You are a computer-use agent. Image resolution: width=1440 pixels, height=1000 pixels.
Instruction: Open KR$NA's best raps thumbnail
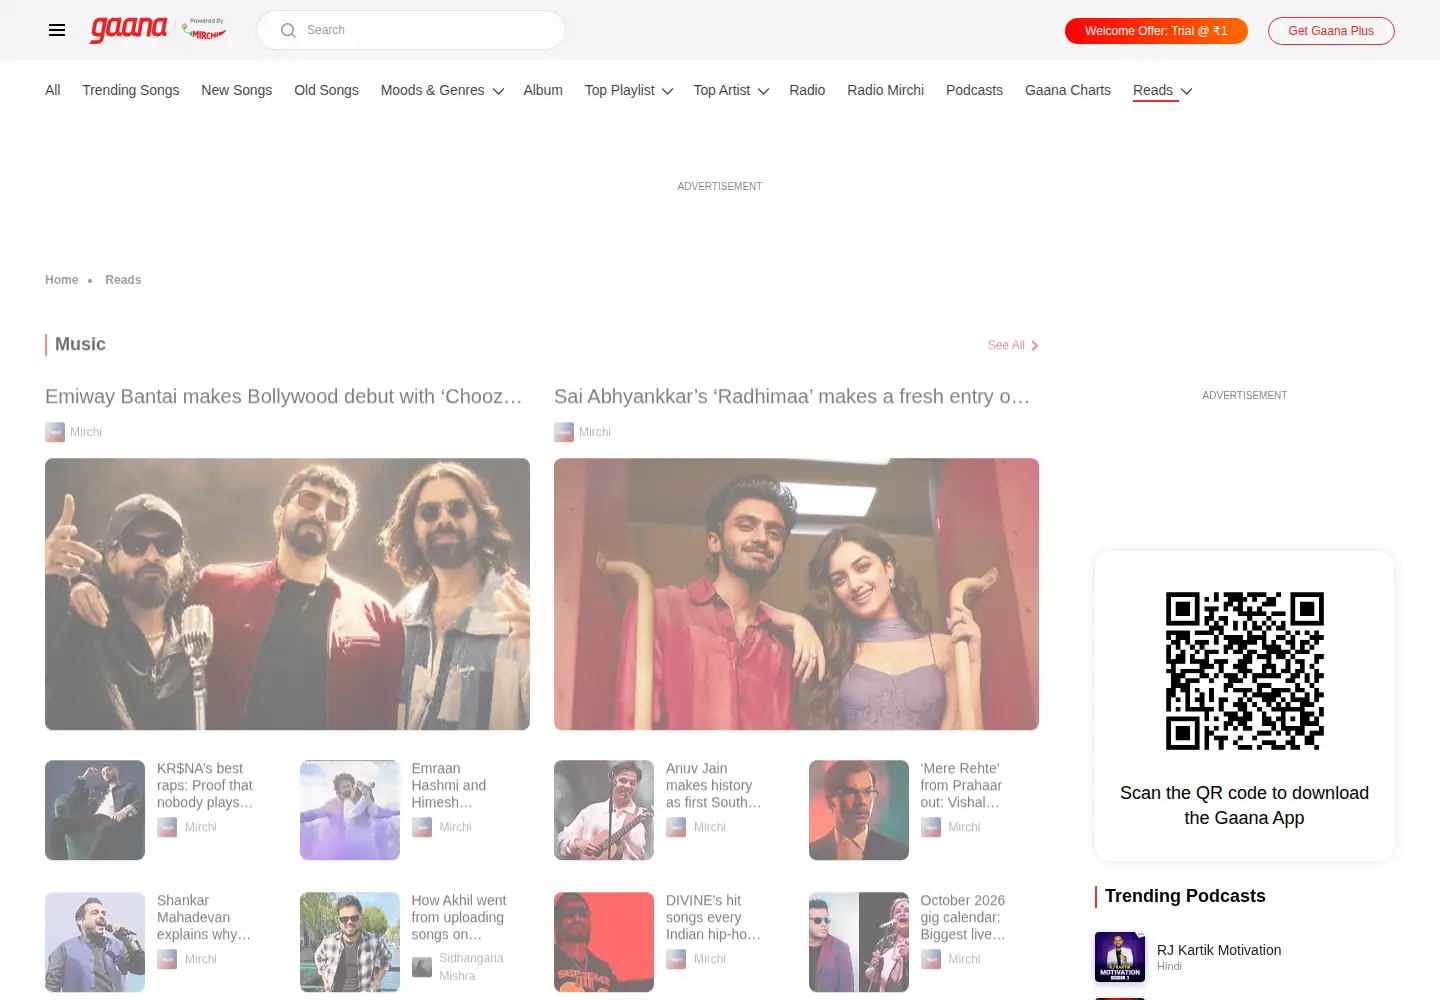pos(95,810)
